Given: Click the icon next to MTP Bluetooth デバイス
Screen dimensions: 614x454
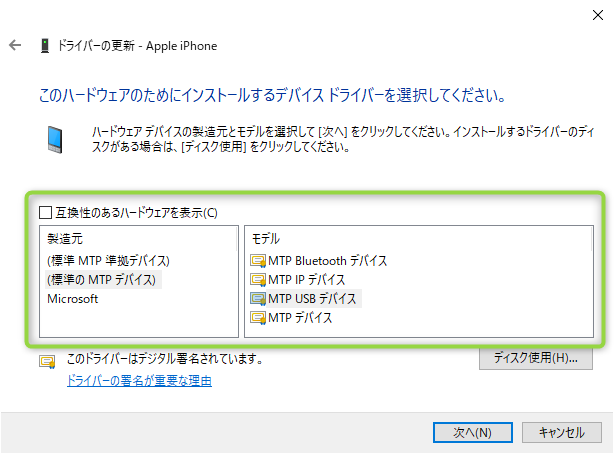Looking at the screenshot, I should click(258, 261).
